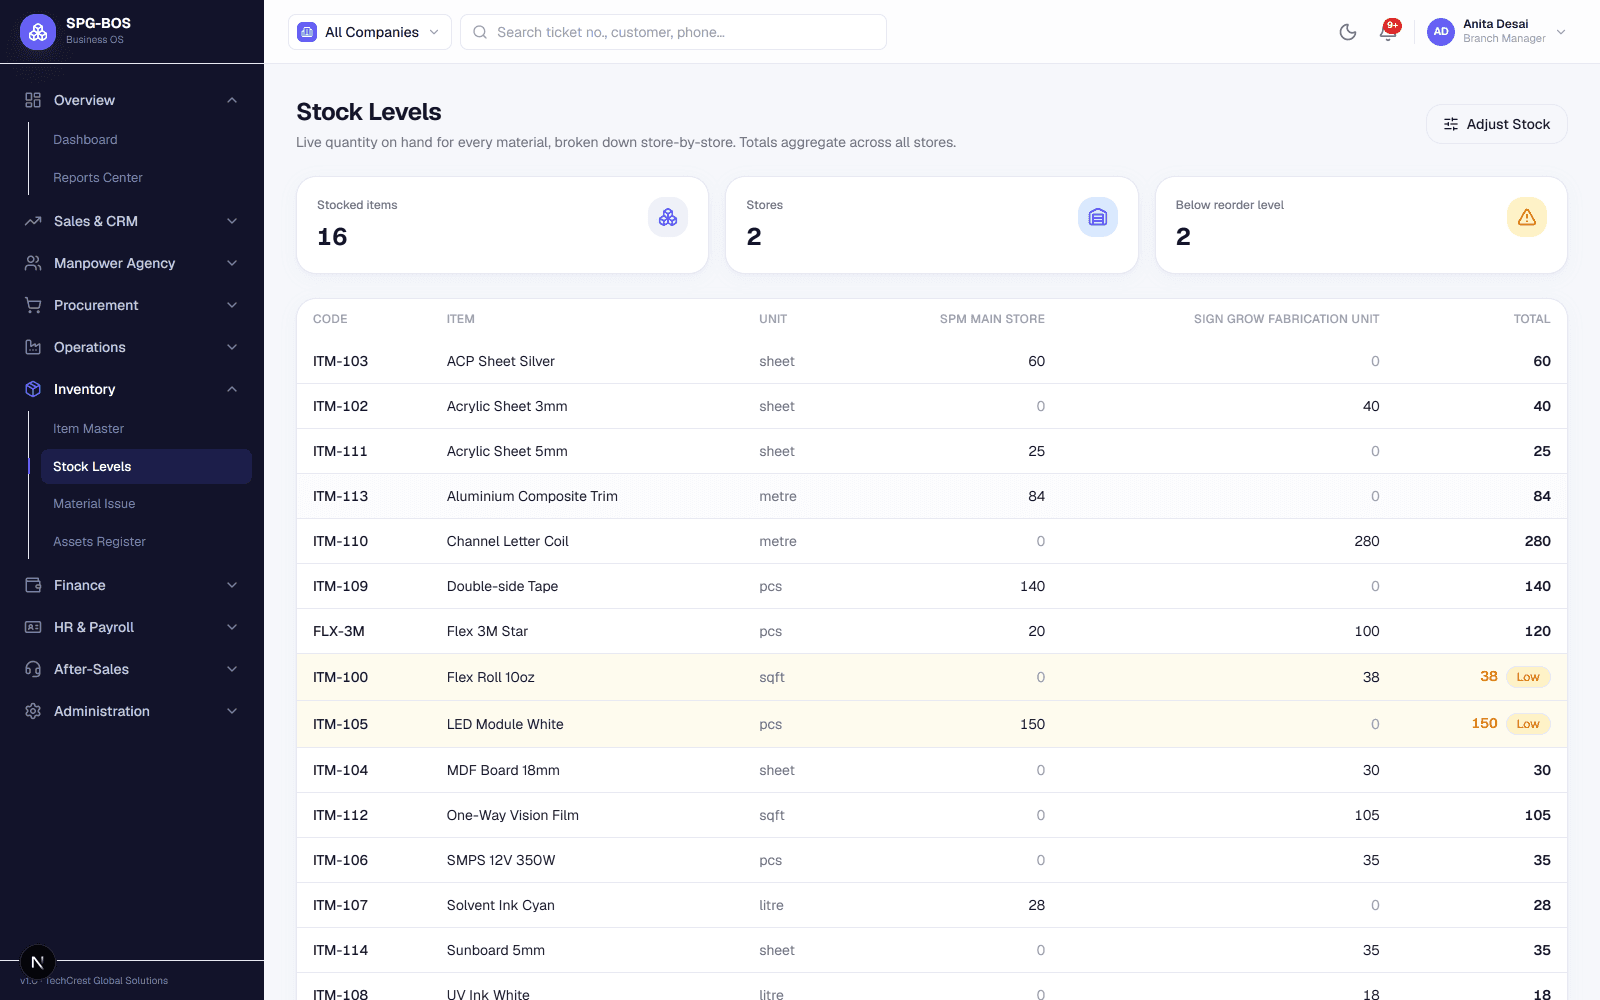Open the Material Issue menu item
1600x1000 pixels.
point(146,504)
